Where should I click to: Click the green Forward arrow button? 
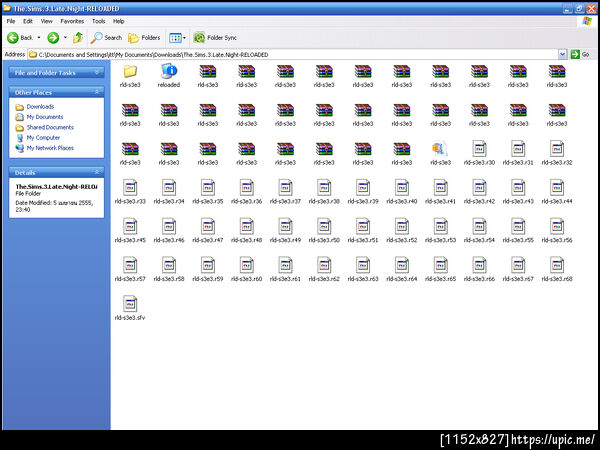coord(53,38)
